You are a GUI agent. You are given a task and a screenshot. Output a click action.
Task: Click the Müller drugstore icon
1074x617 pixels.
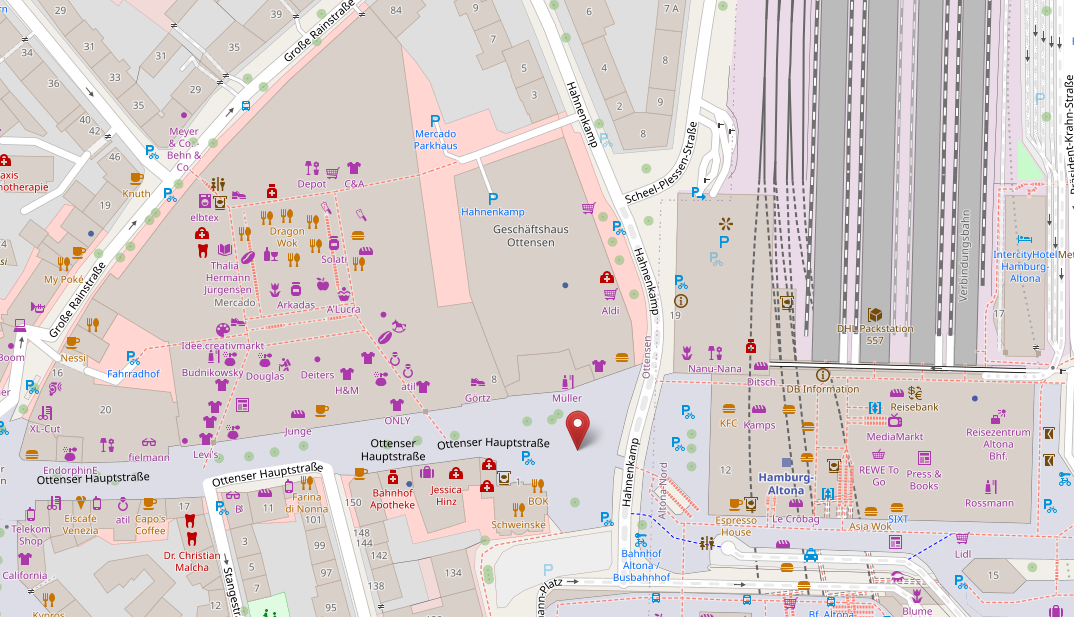[x=567, y=382]
